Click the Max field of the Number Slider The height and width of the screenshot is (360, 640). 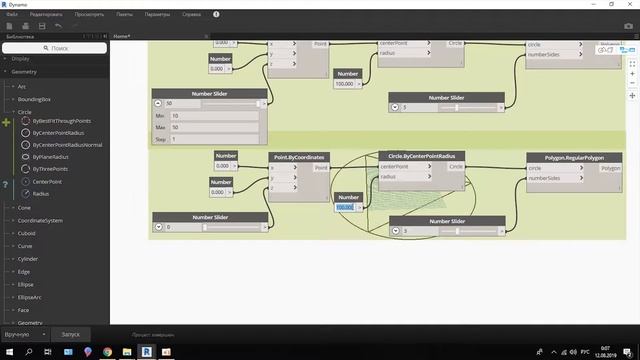pyautogui.click(x=215, y=127)
